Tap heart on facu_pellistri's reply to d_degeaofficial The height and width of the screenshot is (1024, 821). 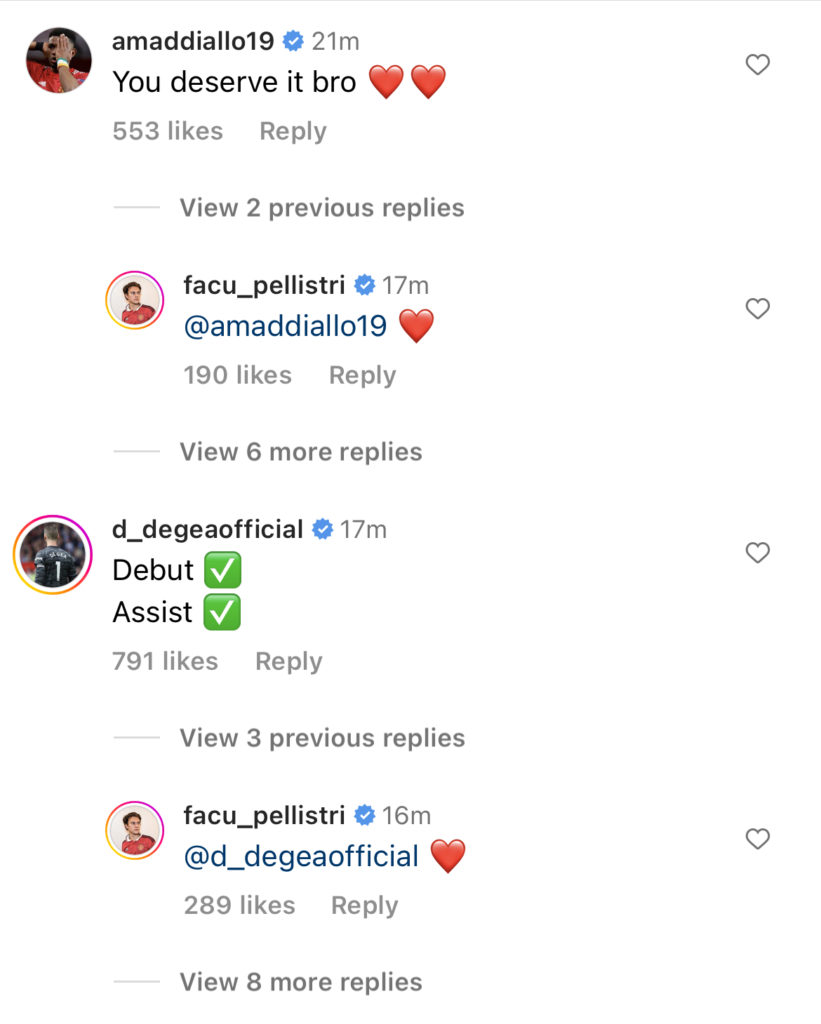tap(758, 839)
